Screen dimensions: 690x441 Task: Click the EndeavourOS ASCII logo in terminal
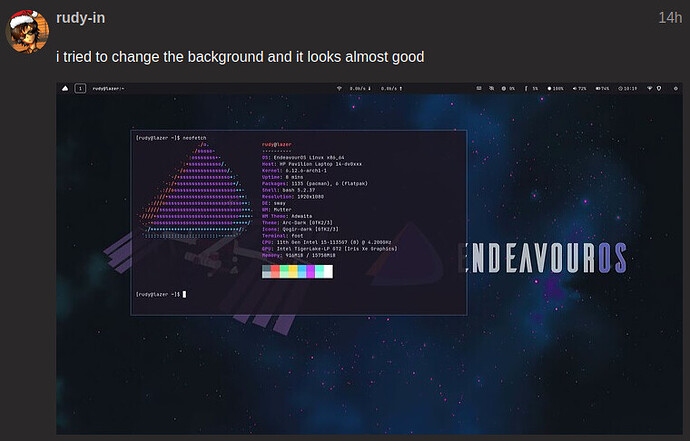pos(195,190)
